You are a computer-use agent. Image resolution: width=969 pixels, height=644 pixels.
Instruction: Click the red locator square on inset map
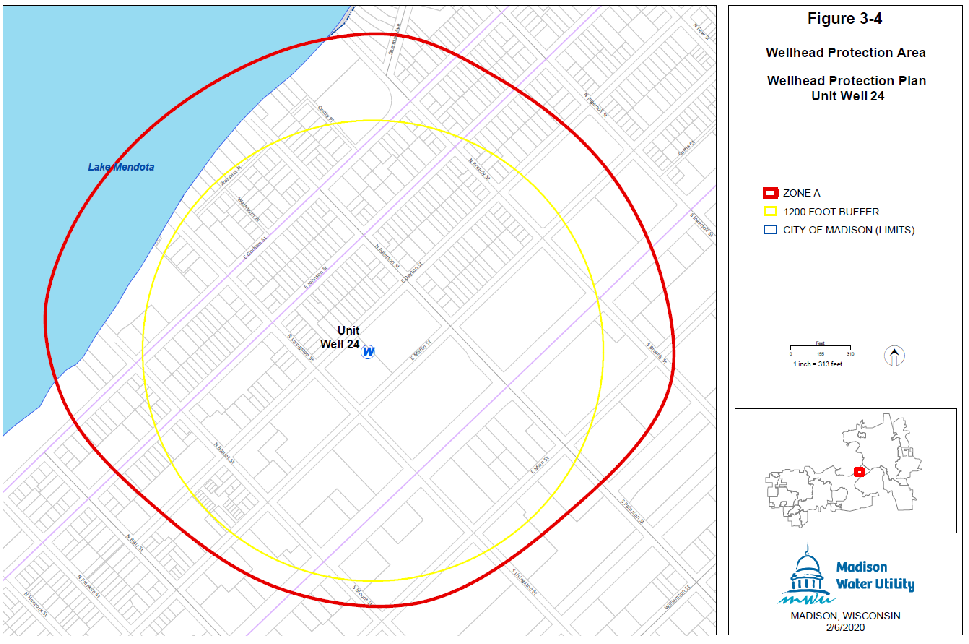tap(859, 471)
